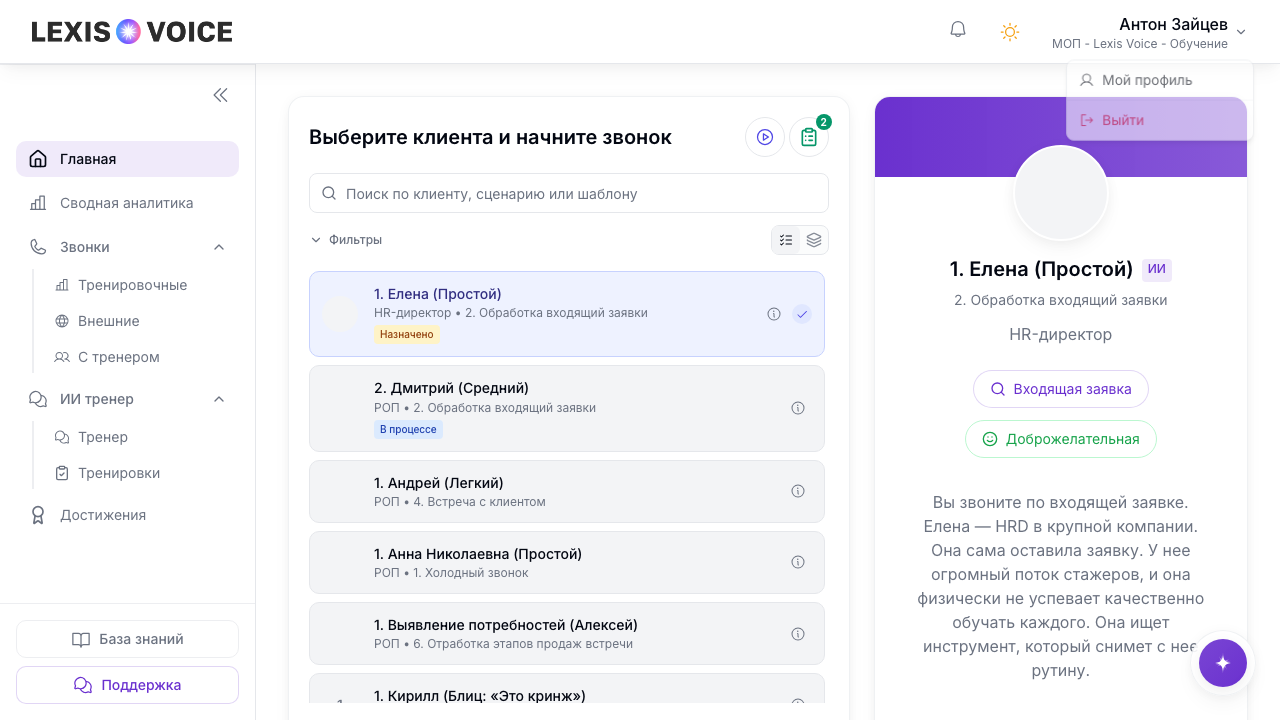The width and height of the screenshot is (1280, 720).
Task: Select 1. Выявление потребностей (Алексей)
Action: (567, 633)
